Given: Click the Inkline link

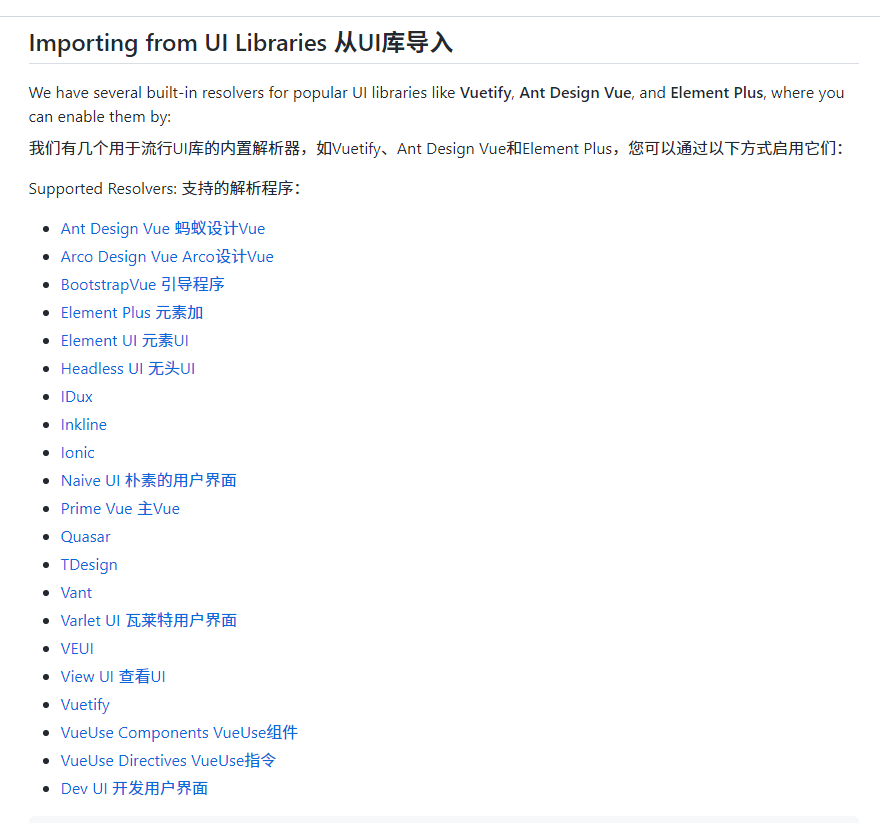Looking at the screenshot, I should coord(84,425).
